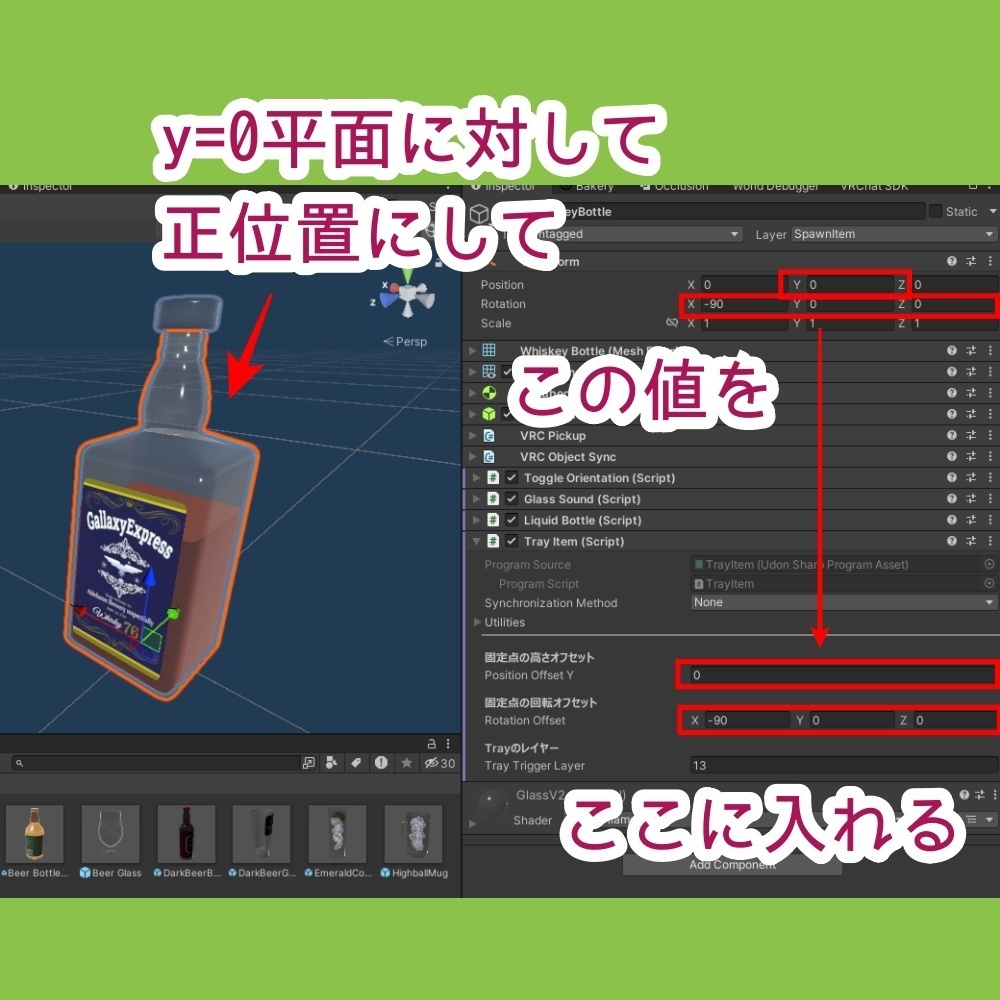Open VRC Object Sync more options
The image size is (1000, 1000).
click(990, 456)
